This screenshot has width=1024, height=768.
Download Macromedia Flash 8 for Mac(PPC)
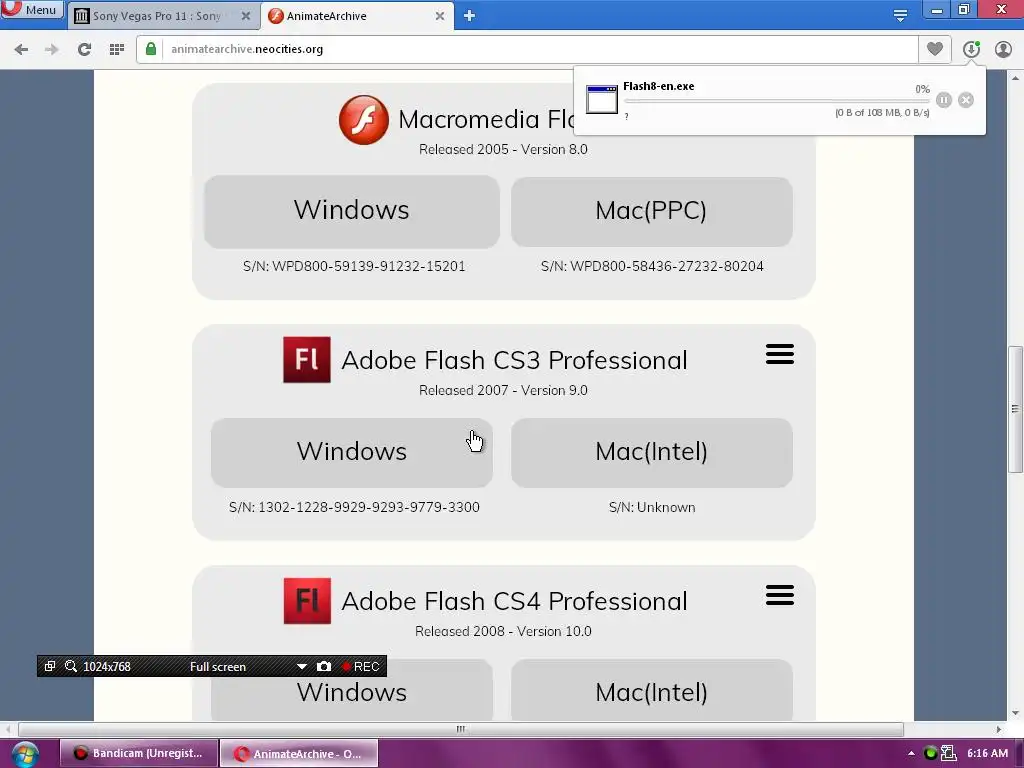(651, 211)
